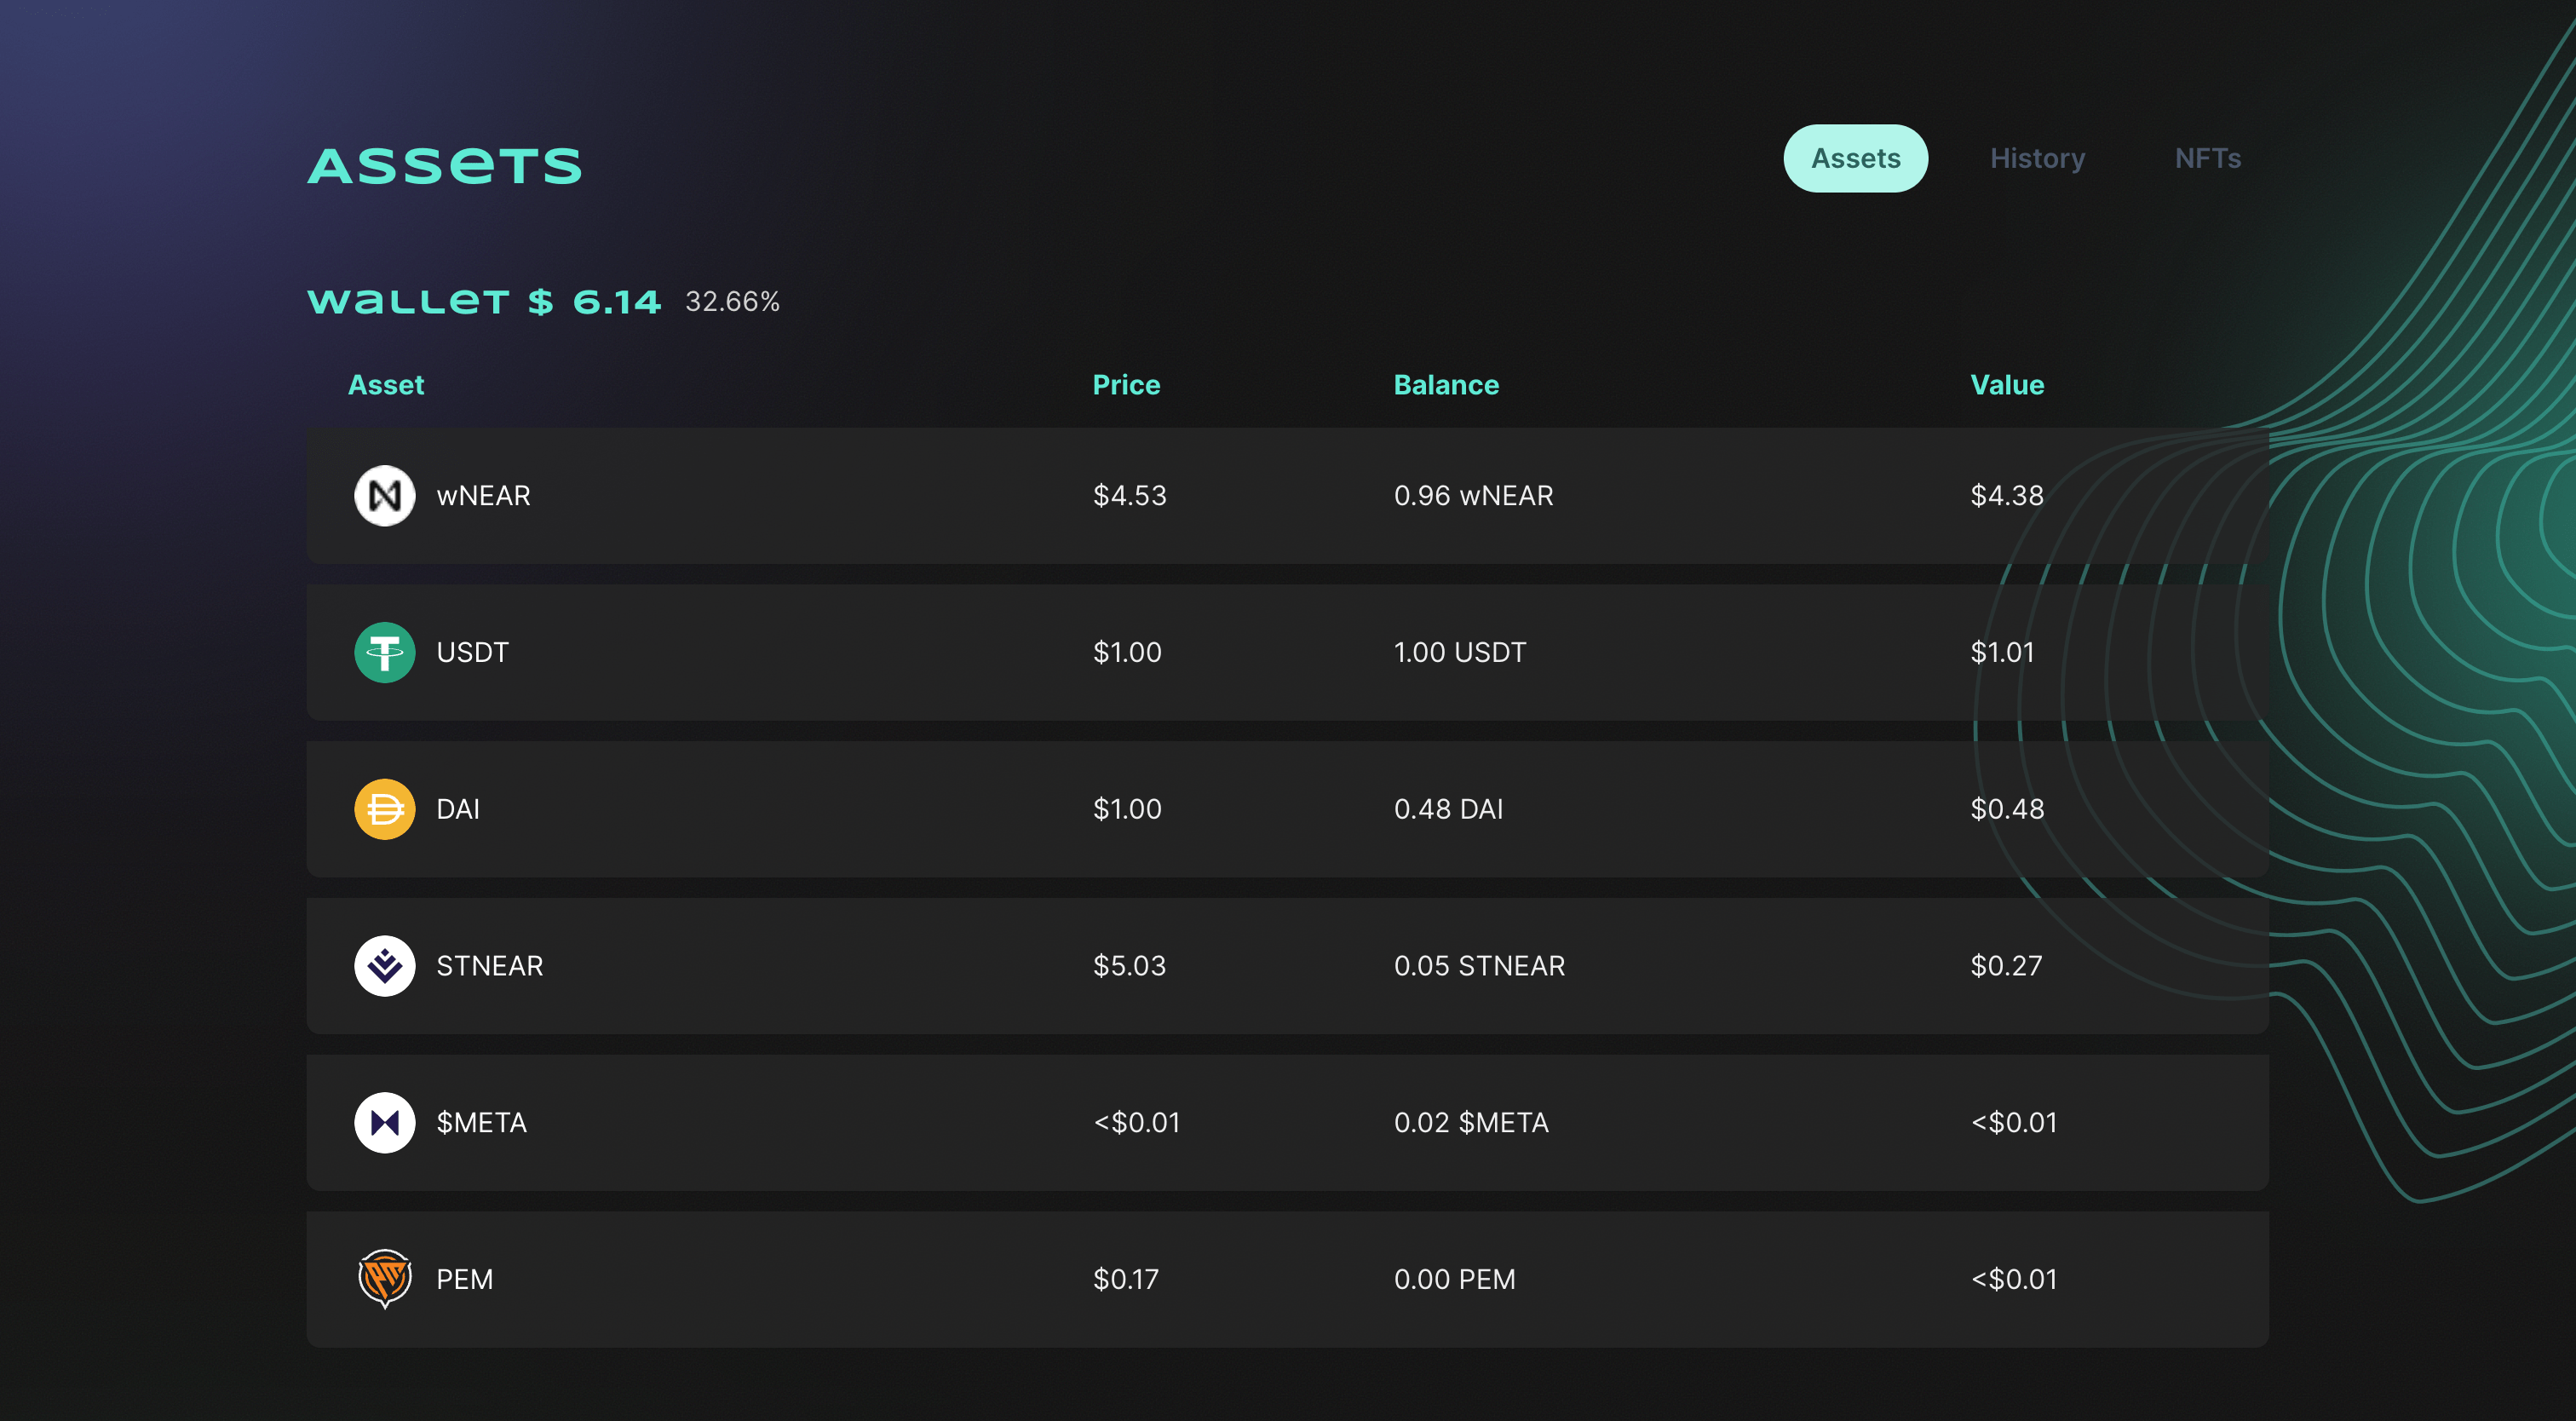Open the NFTs tab

point(2207,158)
